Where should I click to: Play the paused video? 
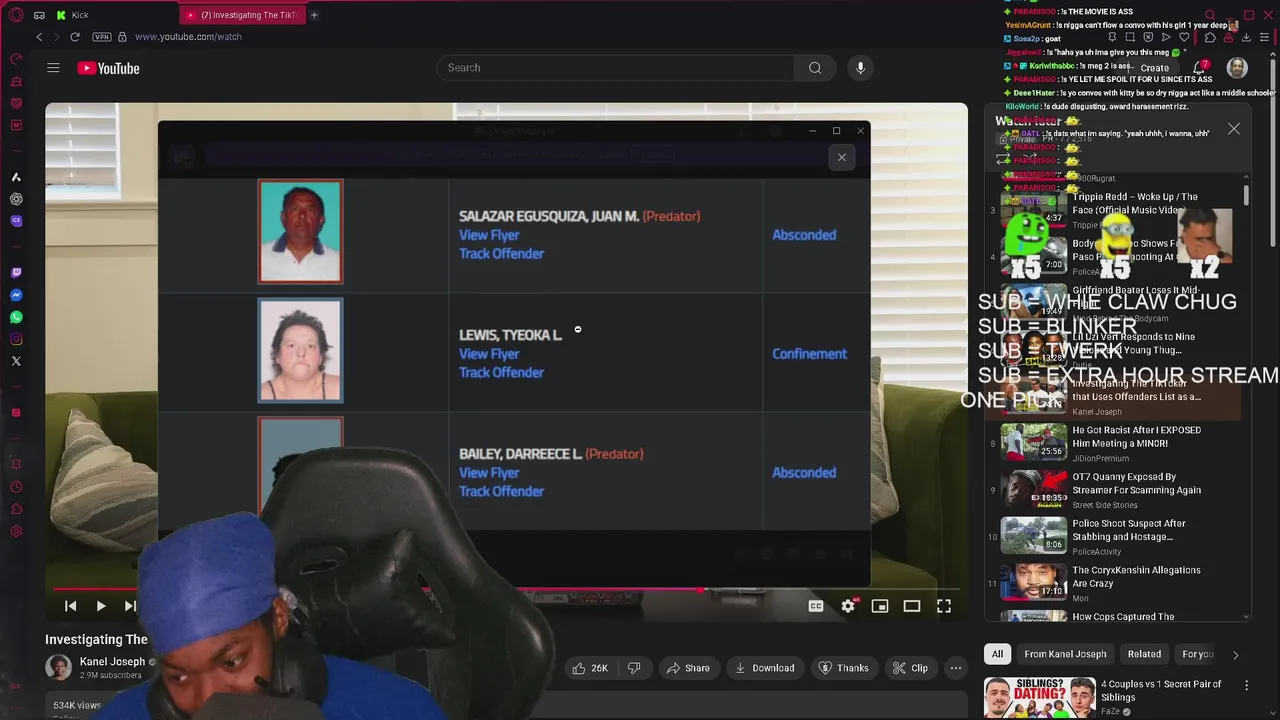[x=101, y=606]
